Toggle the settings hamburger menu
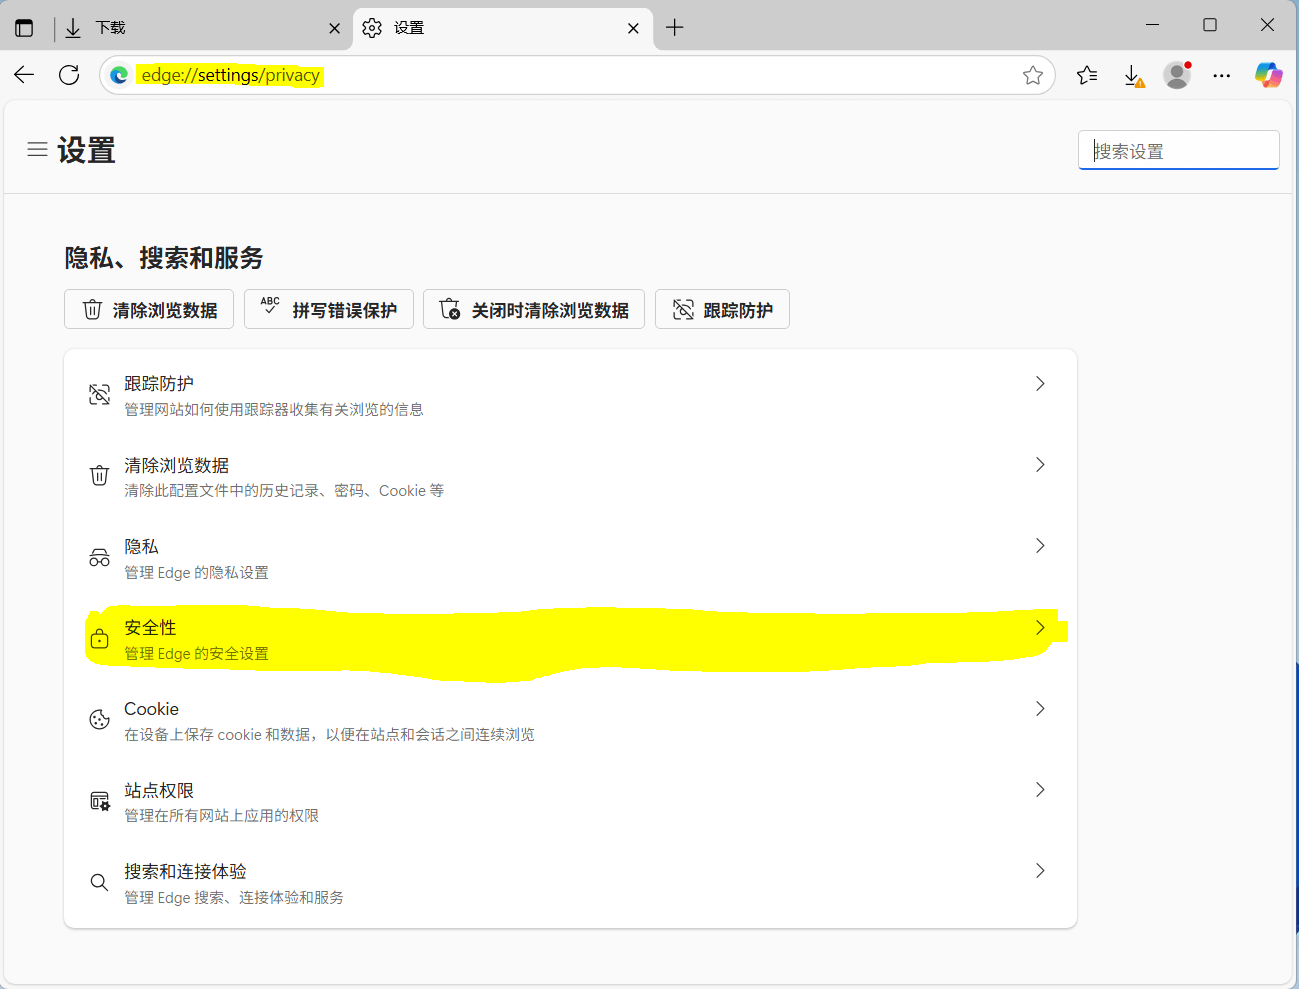This screenshot has width=1299, height=989. click(x=37, y=150)
